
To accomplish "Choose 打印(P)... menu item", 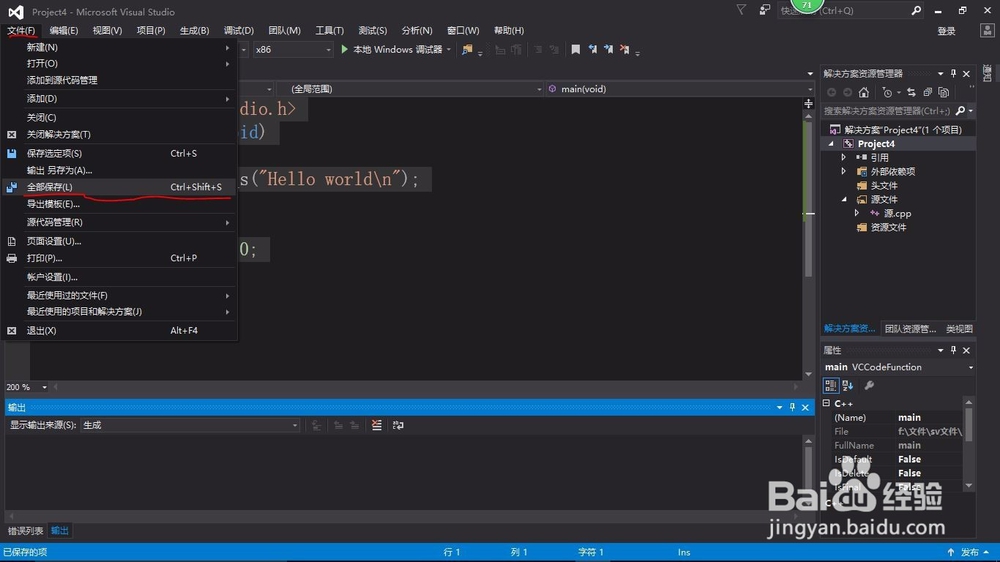I will point(119,258).
